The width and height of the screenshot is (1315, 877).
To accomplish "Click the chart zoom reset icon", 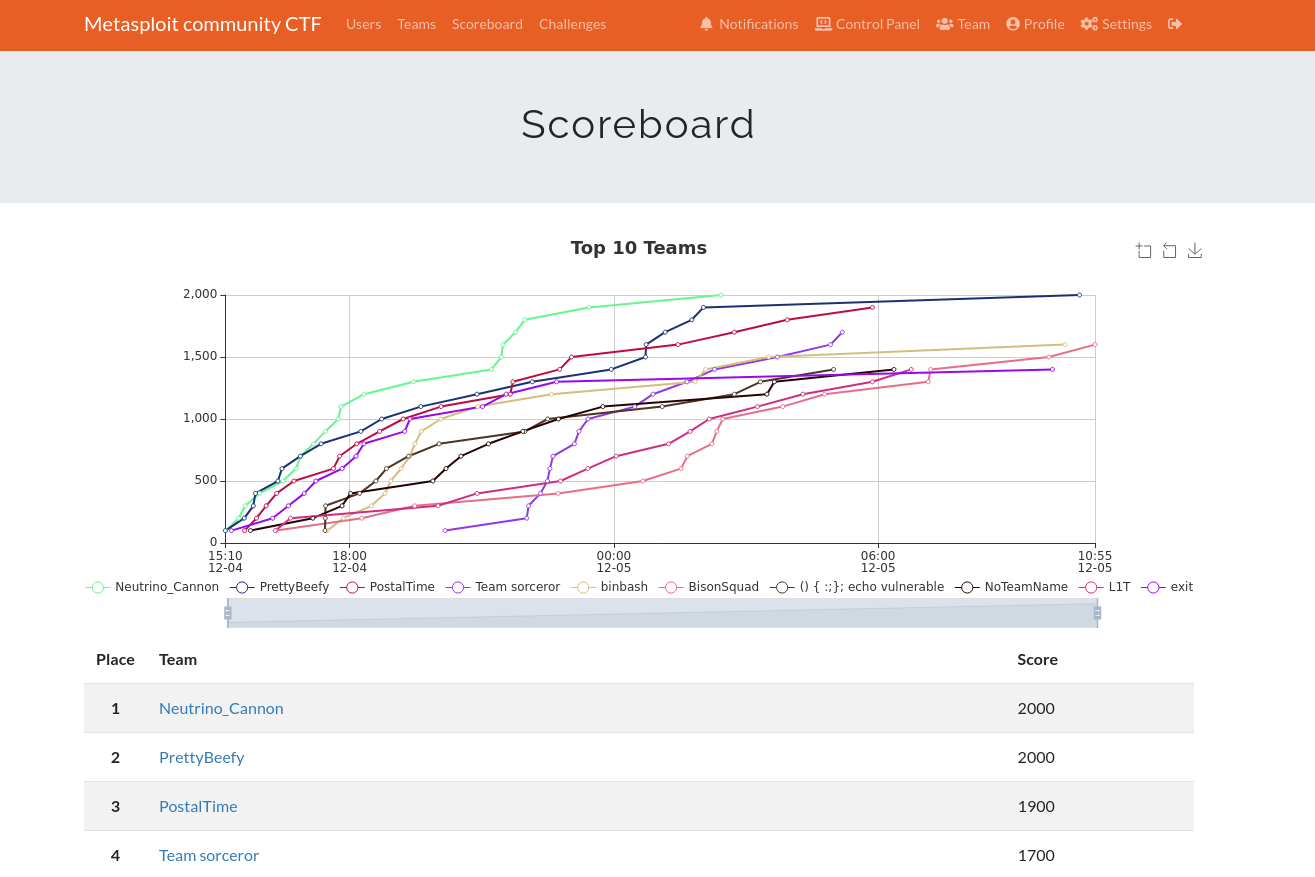I will (1169, 251).
